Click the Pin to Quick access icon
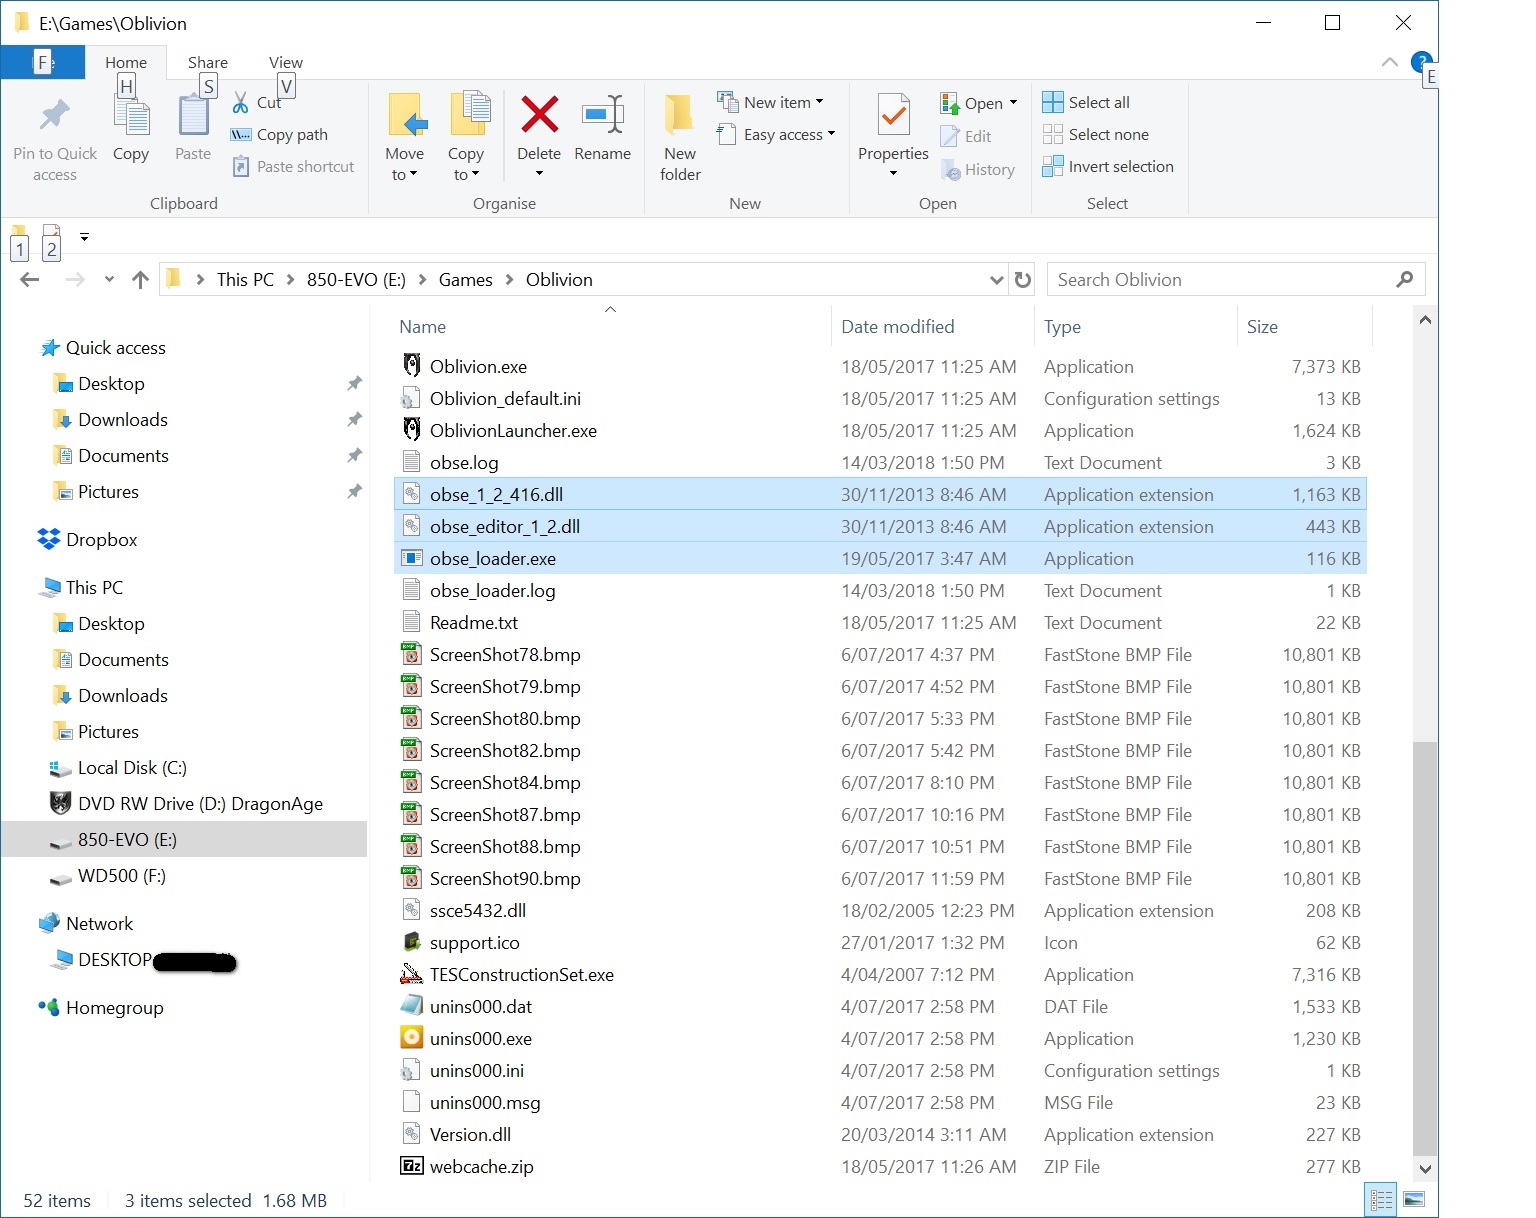This screenshot has height=1218, width=1536. coord(54,117)
